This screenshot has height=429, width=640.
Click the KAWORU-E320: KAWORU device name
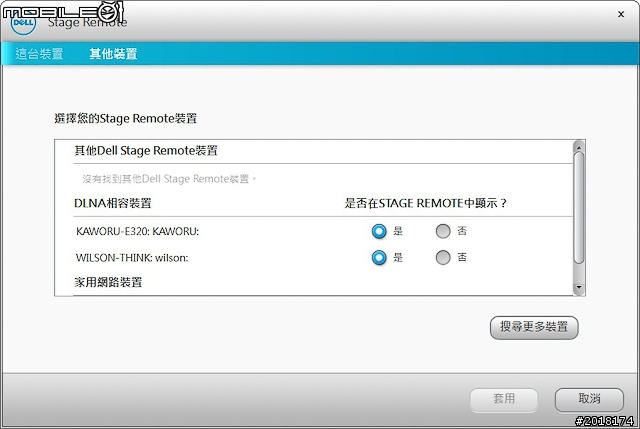click(x=137, y=231)
